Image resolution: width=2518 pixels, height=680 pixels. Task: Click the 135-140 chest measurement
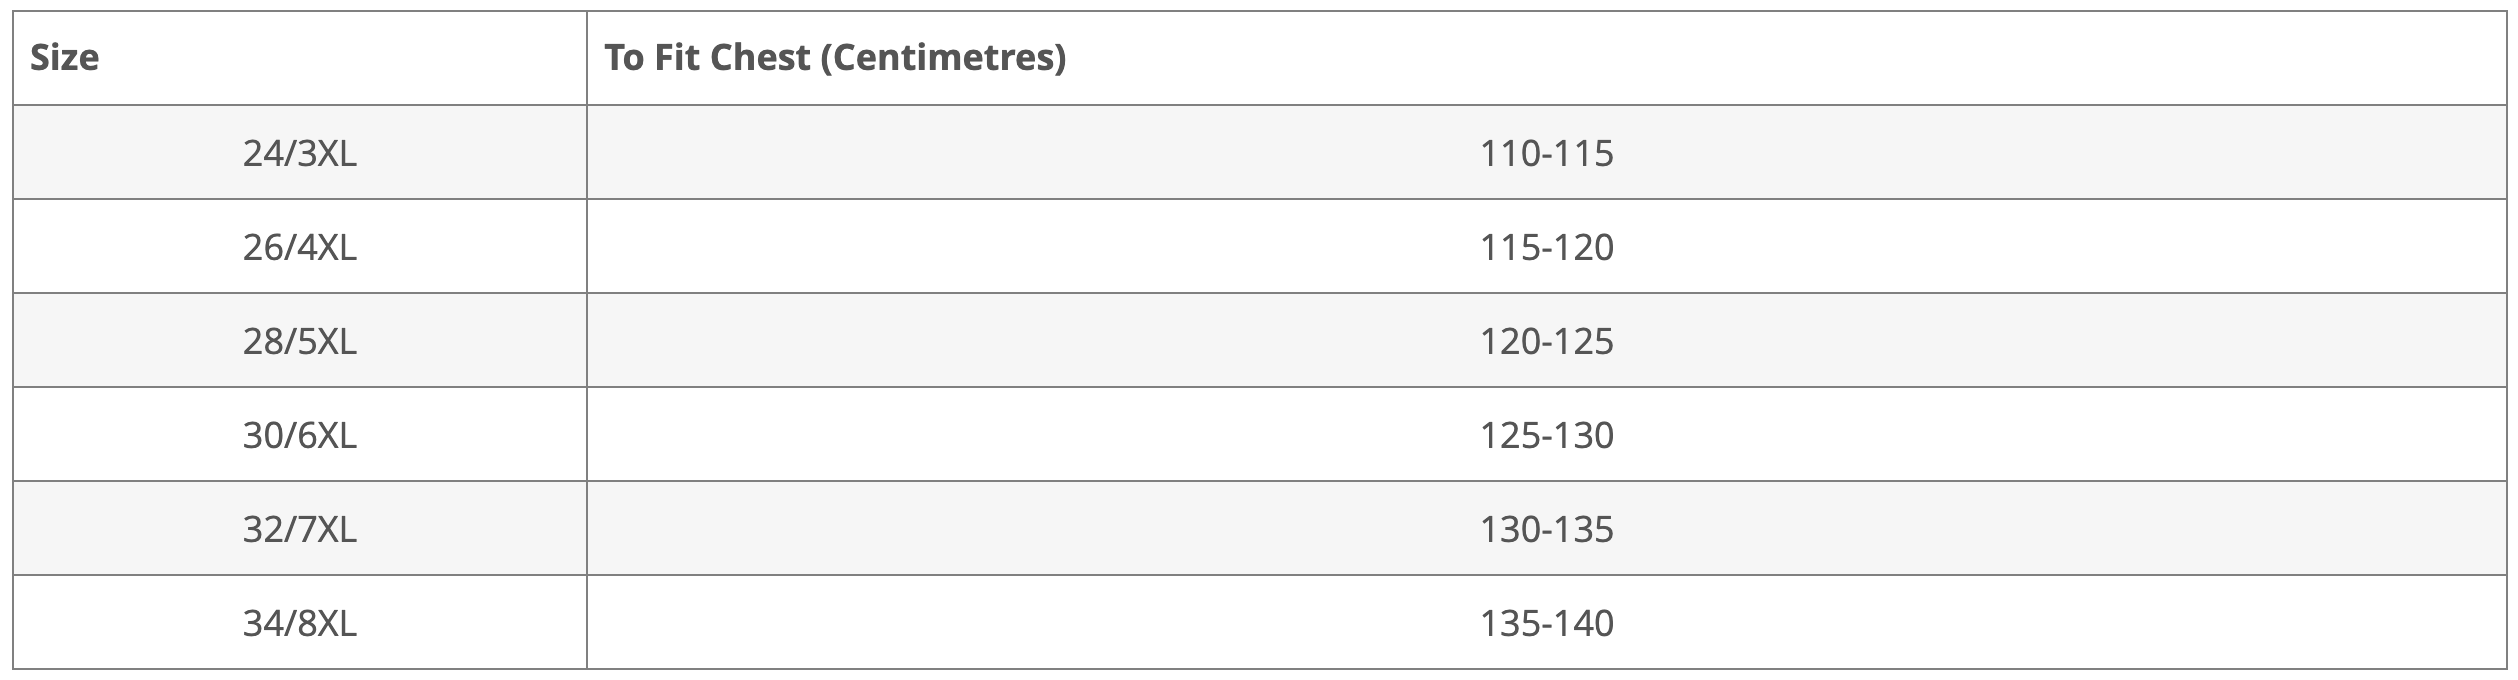(1546, 623)
